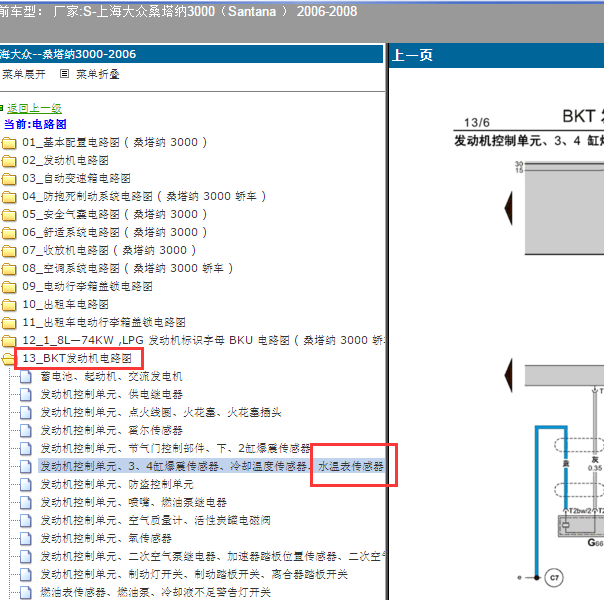
Task: Open folder icon for 03_自动变速箱电路图
Action: coord(9,179)
